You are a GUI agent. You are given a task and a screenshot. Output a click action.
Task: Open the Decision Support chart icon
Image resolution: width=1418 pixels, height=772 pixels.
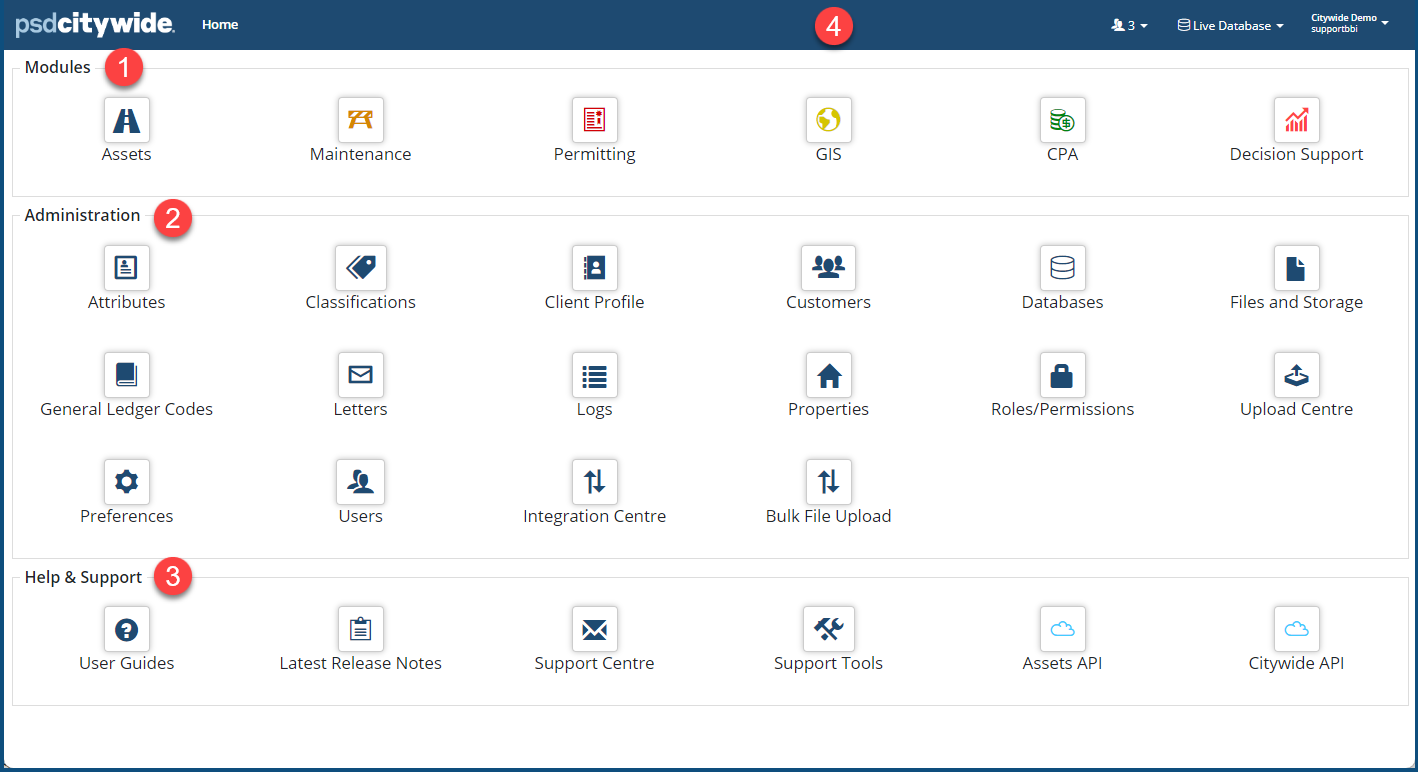click(1297, 120)
